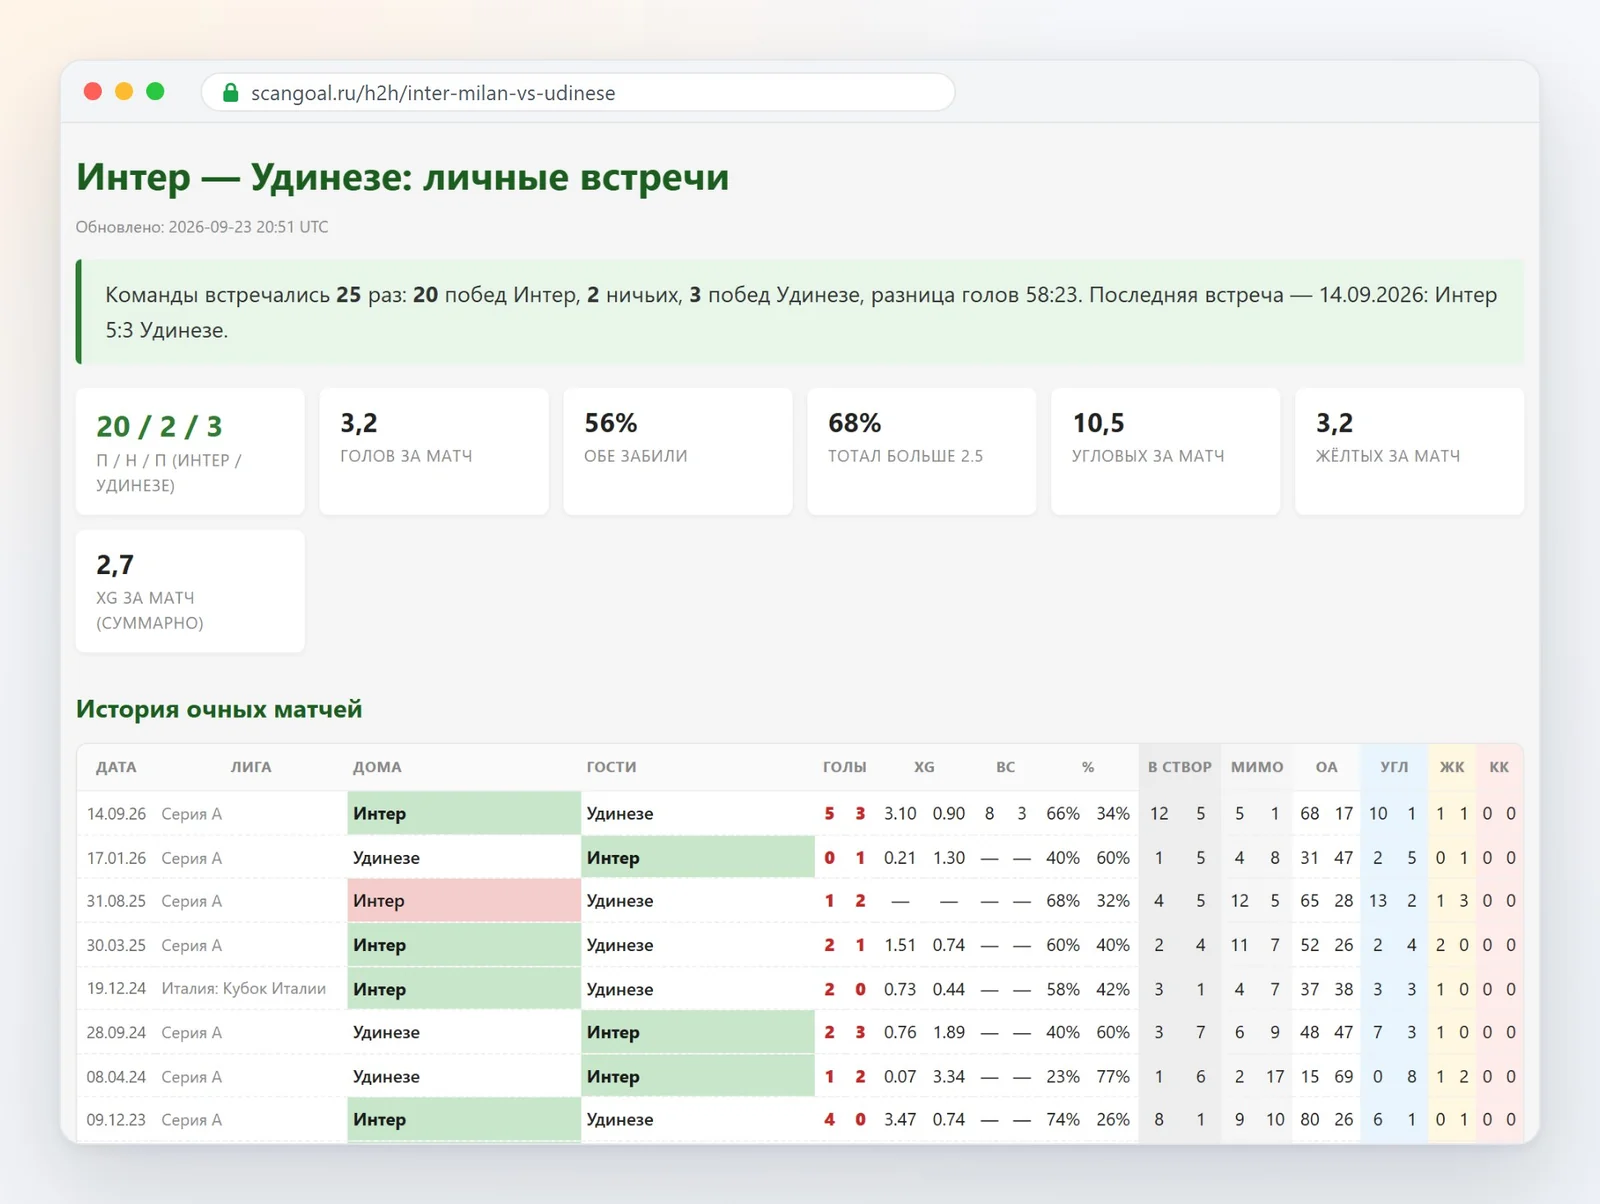The image size is (1600, 1204).
Task: Click xG value 3.10 in 14.09.26 row
Action: coord(900,814)
